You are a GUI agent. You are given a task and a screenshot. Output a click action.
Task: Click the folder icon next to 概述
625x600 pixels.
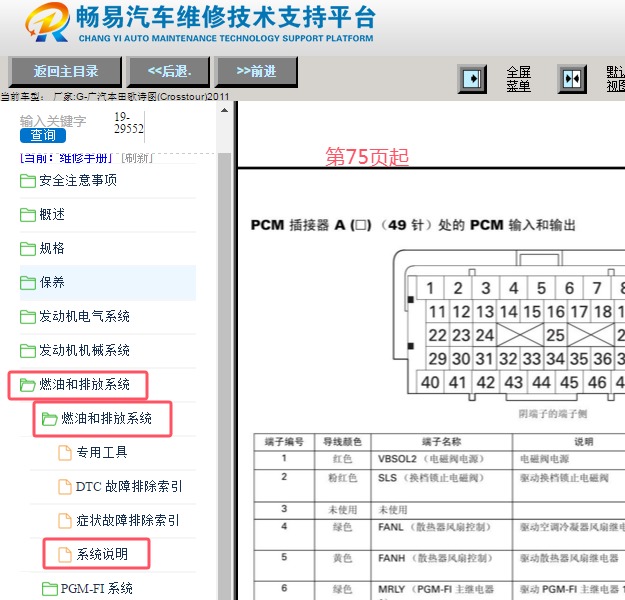click(x=28, y=215)
